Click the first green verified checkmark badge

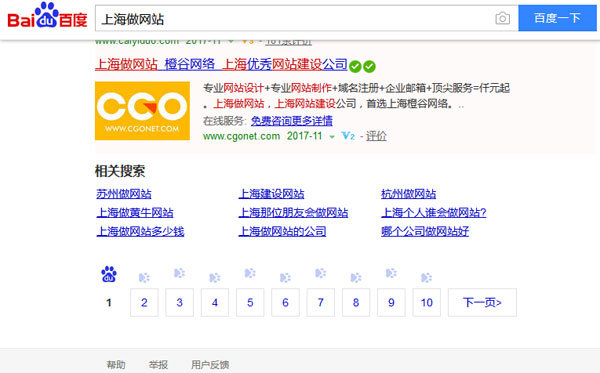tap(355, 67)
